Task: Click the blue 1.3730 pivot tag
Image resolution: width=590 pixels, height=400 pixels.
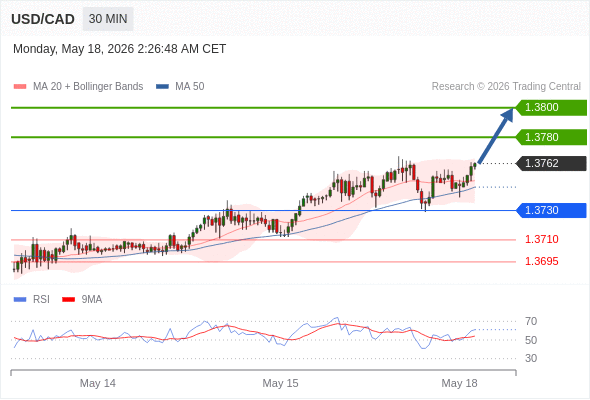Action: tap(551, 210)
